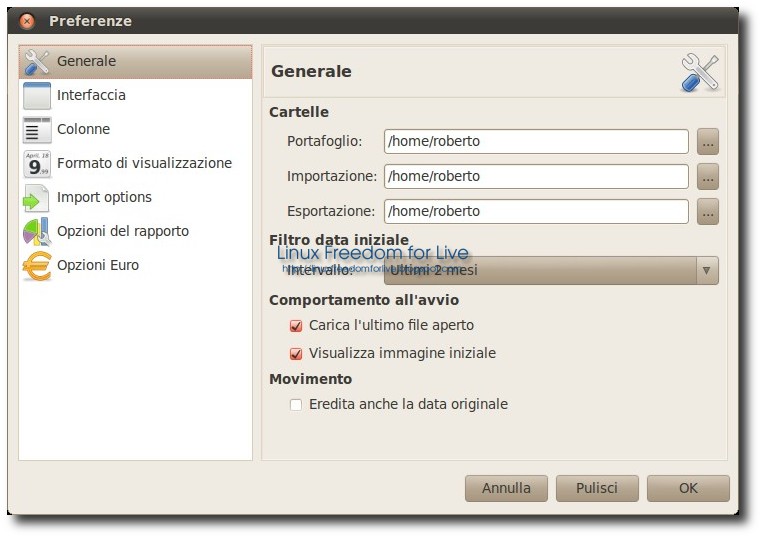Click the Formato di visualizzazione calendar icon

tap(36, 164)
